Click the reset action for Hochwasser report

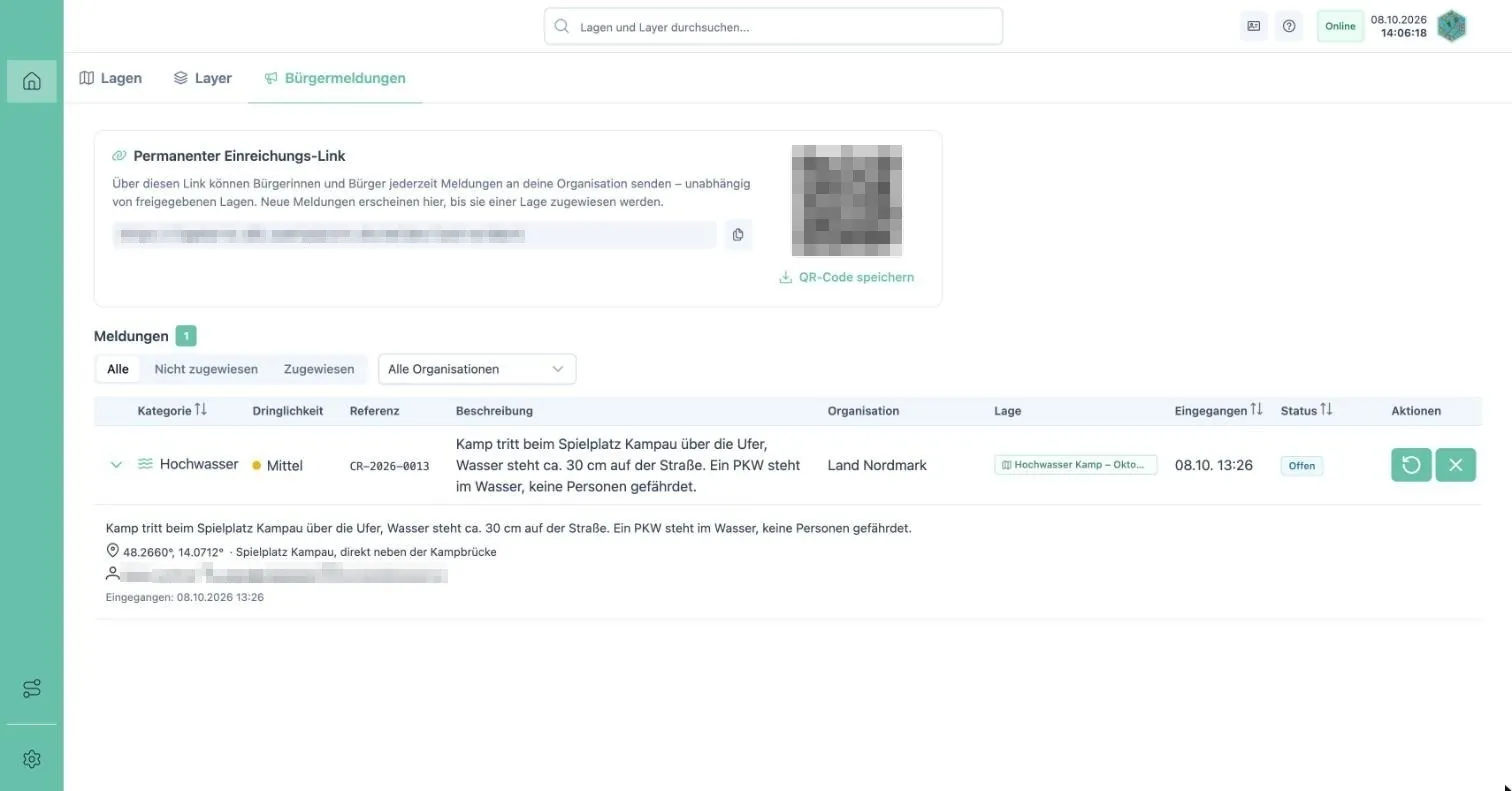1411,465
